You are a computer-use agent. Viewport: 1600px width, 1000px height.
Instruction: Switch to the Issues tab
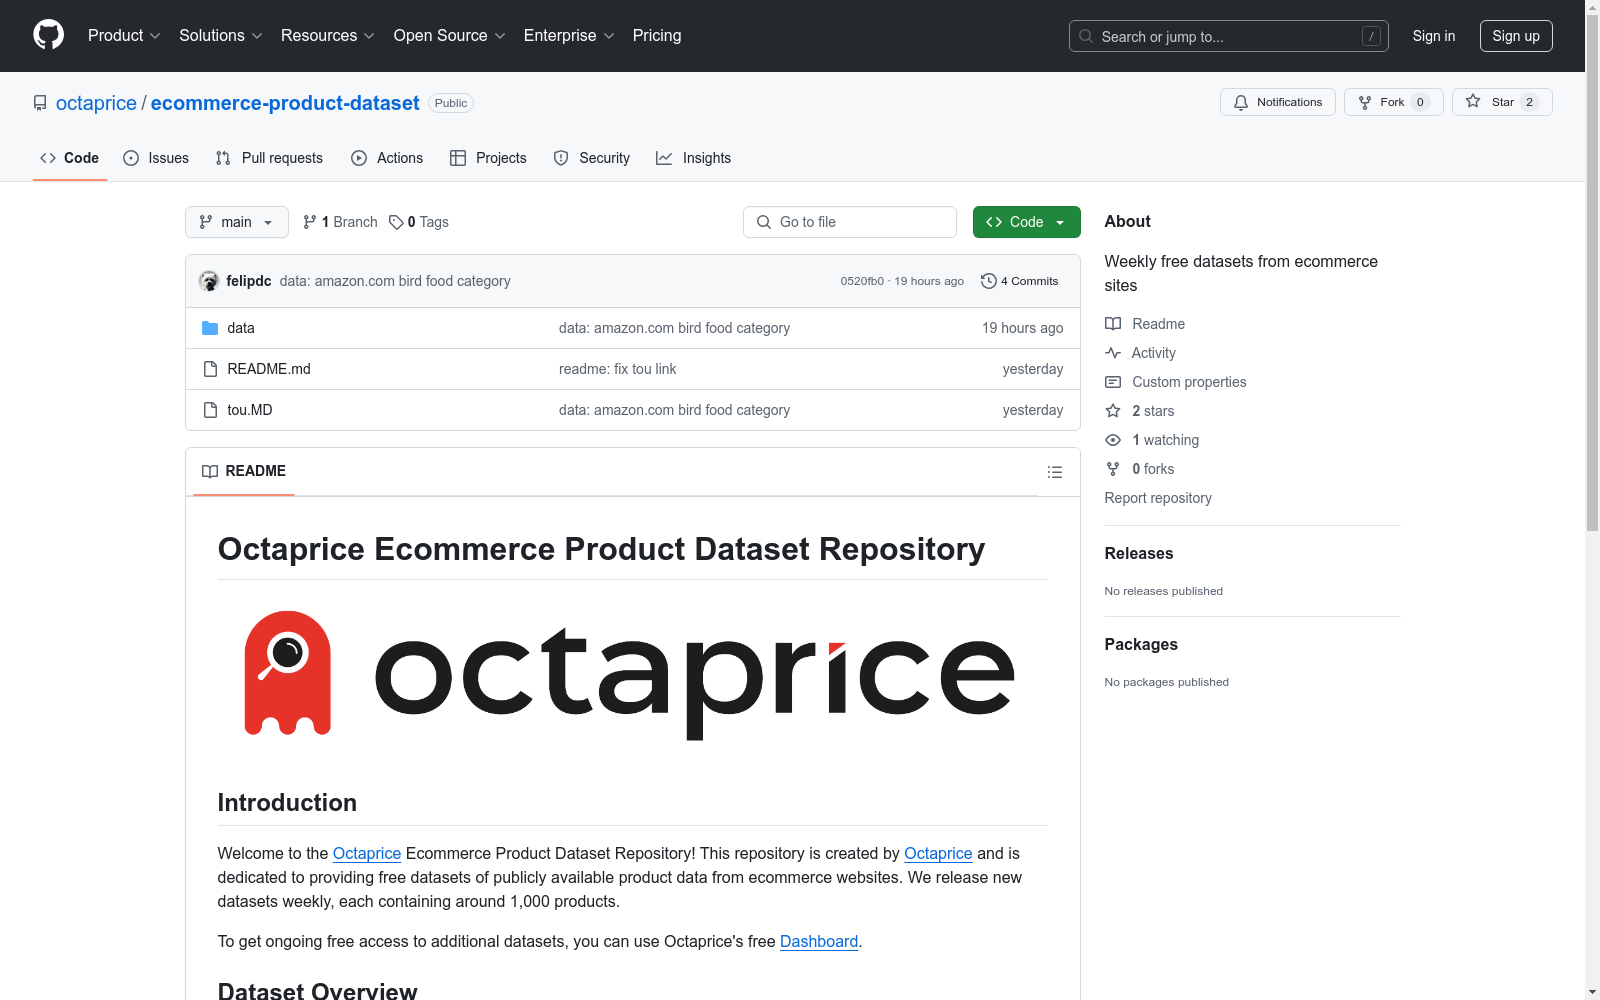coord(156,158)
